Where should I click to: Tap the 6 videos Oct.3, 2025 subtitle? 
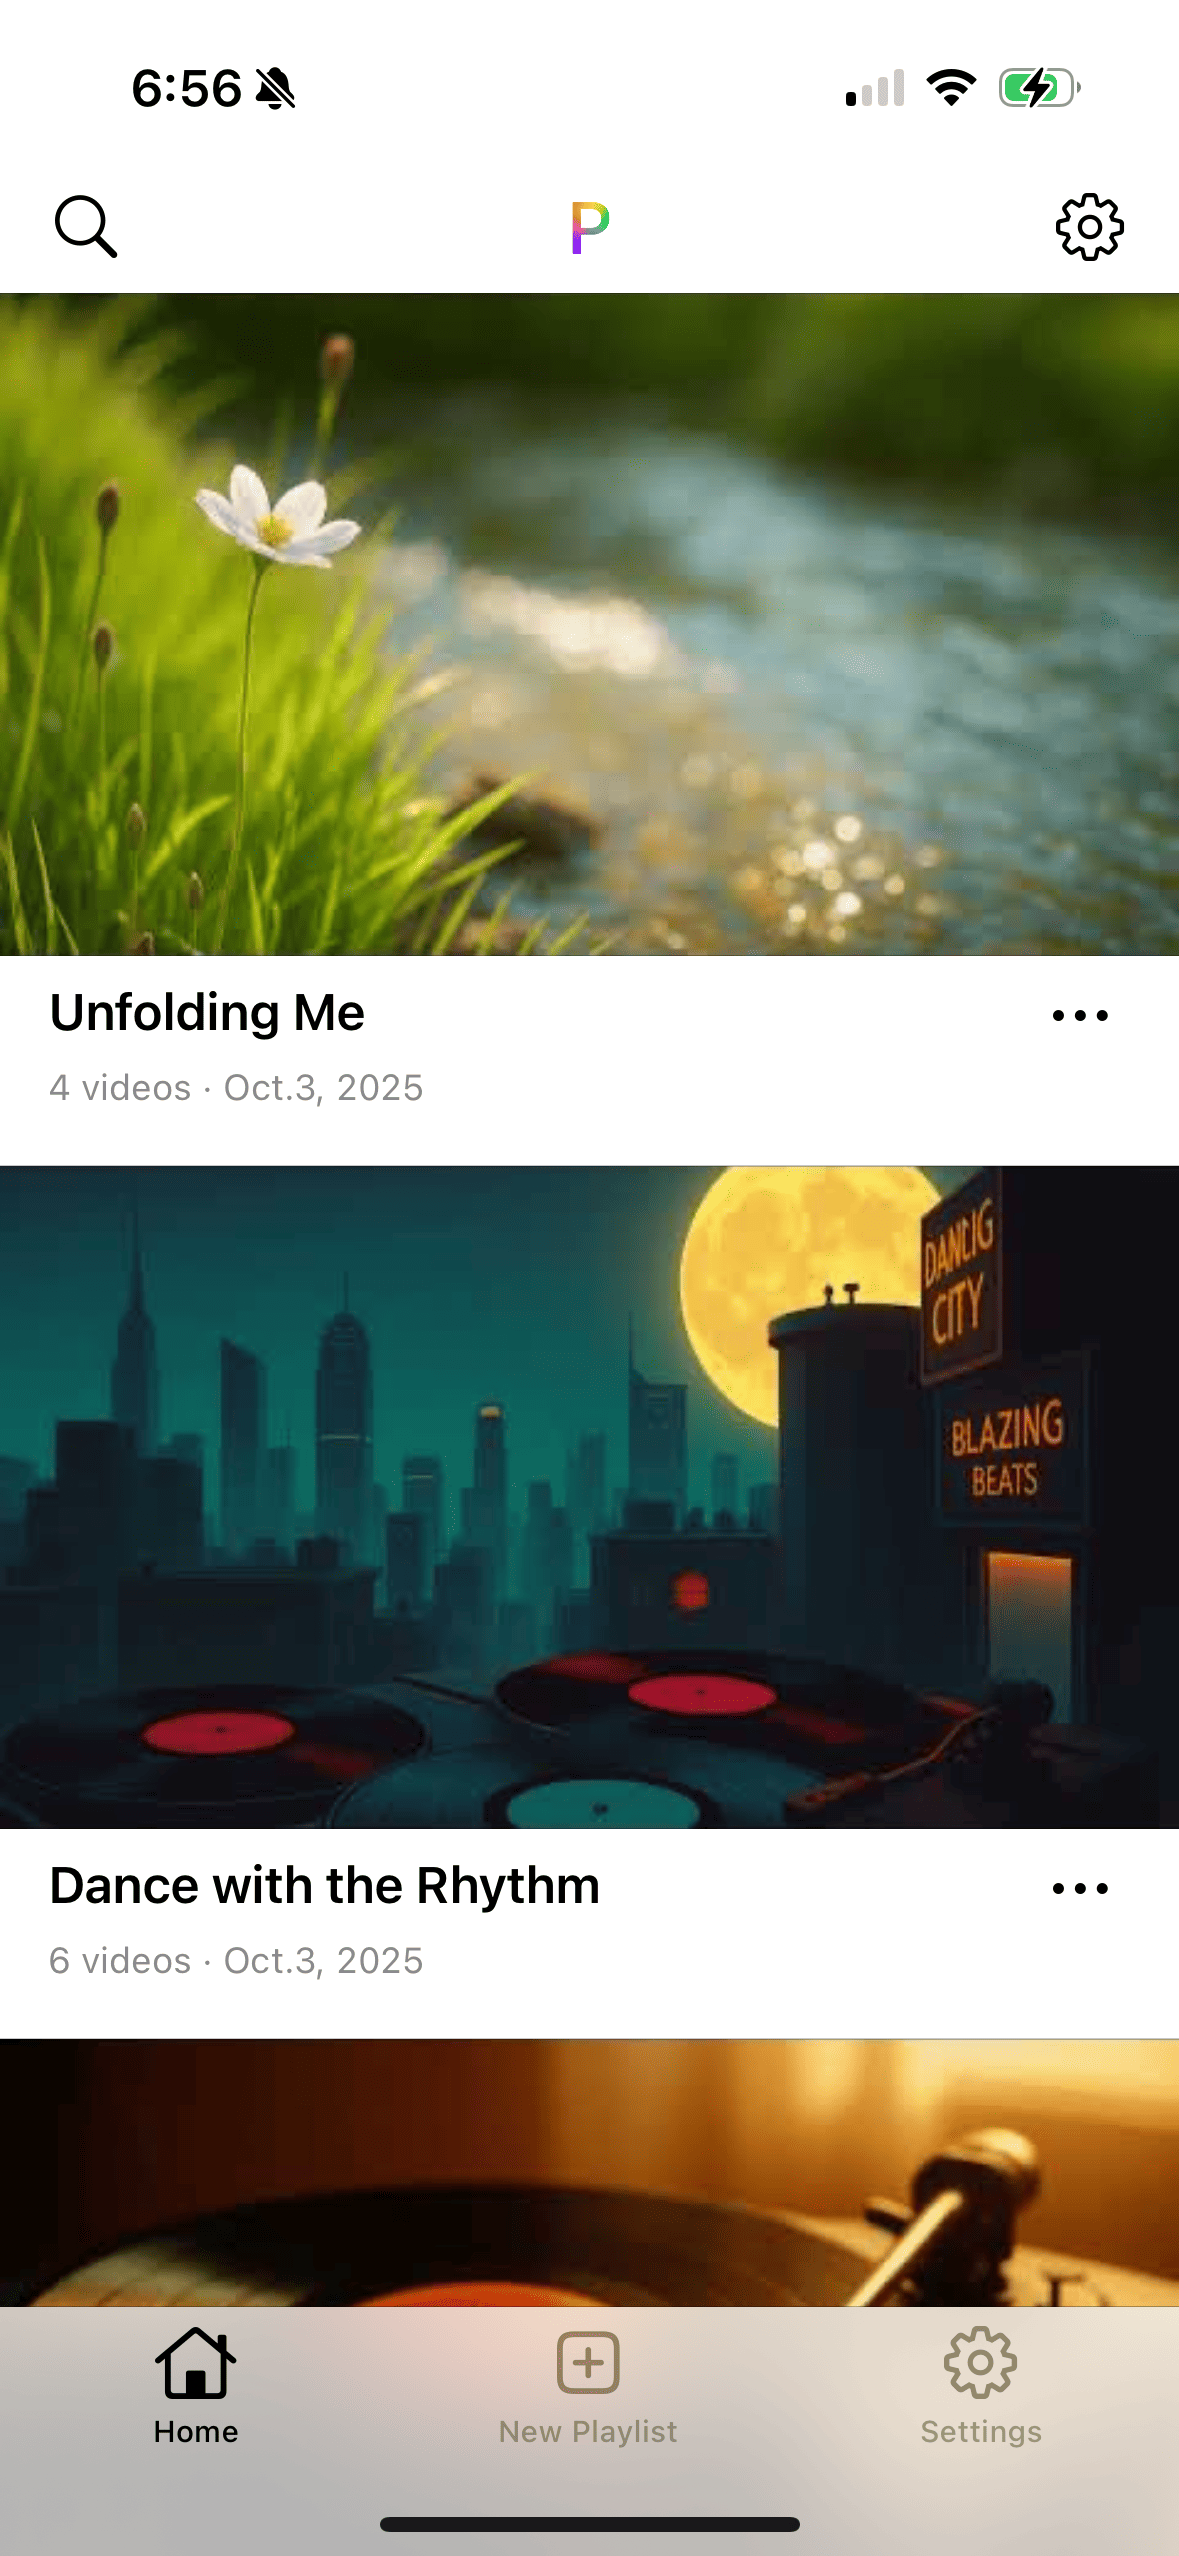click(236, 1961)
